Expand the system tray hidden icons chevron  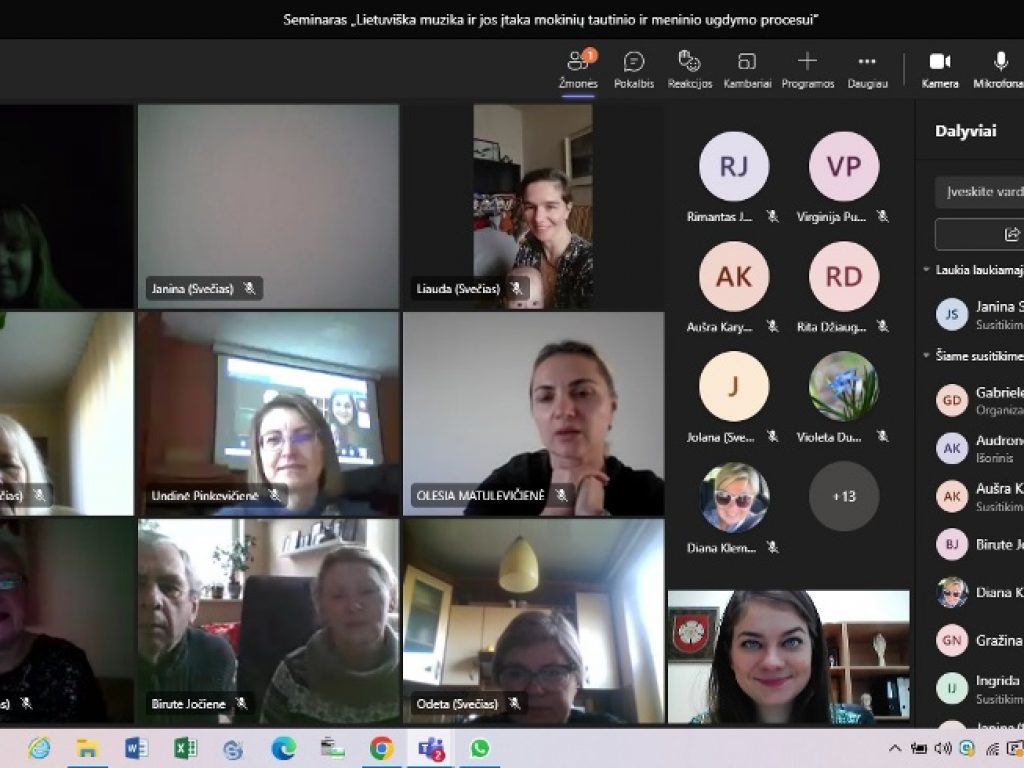point(895,748)
